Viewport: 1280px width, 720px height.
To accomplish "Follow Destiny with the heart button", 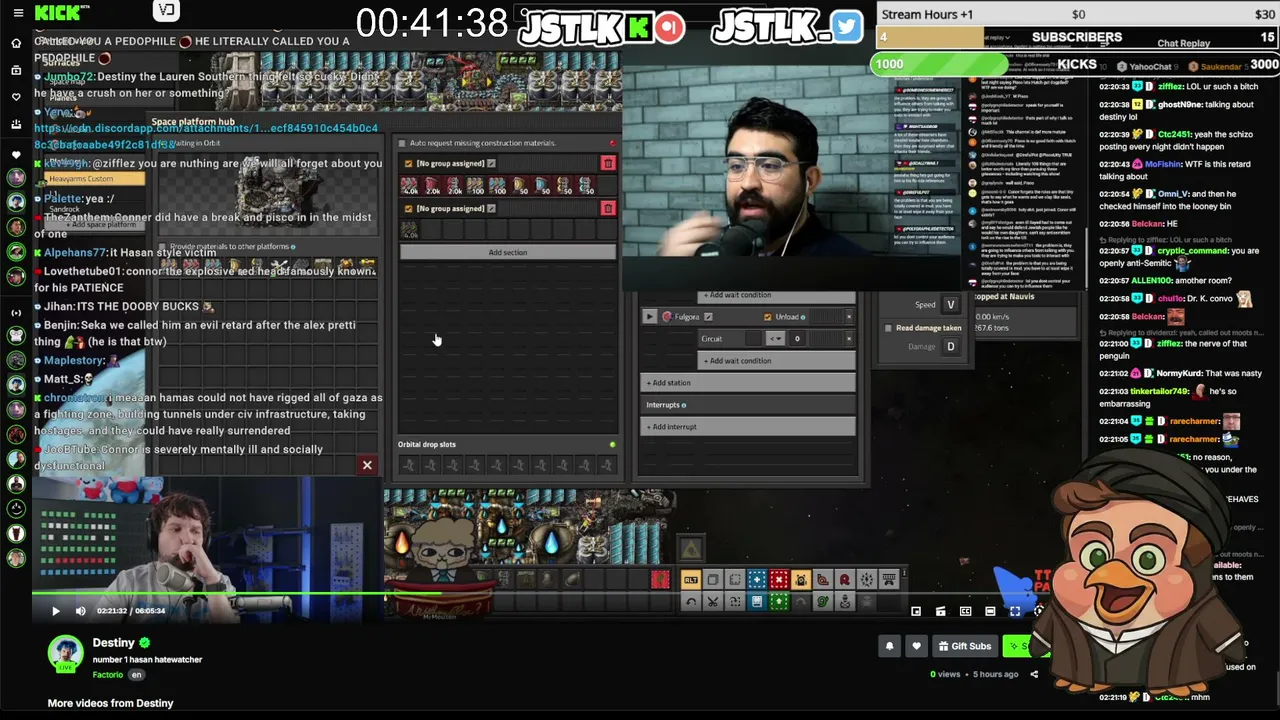I will tap(916, 646).
